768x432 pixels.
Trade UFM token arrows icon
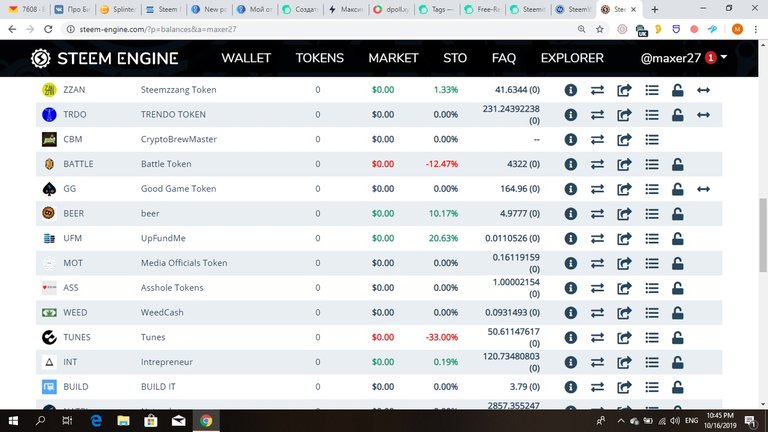pos(597,239)
